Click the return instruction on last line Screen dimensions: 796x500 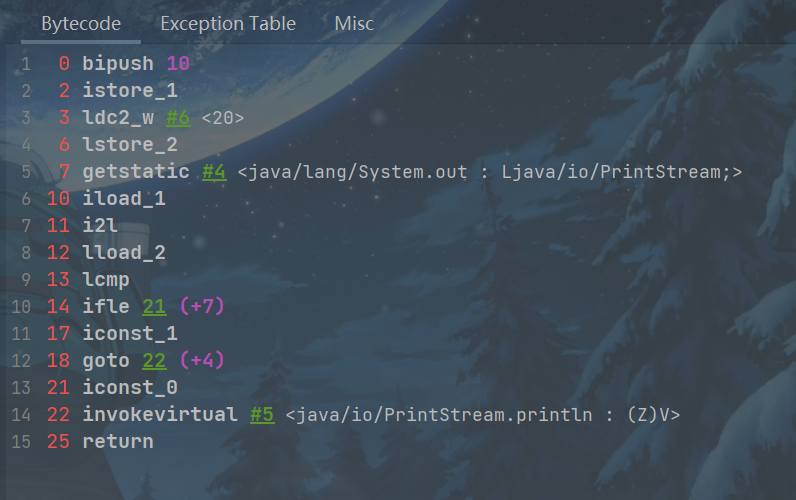tap(118, 441)
